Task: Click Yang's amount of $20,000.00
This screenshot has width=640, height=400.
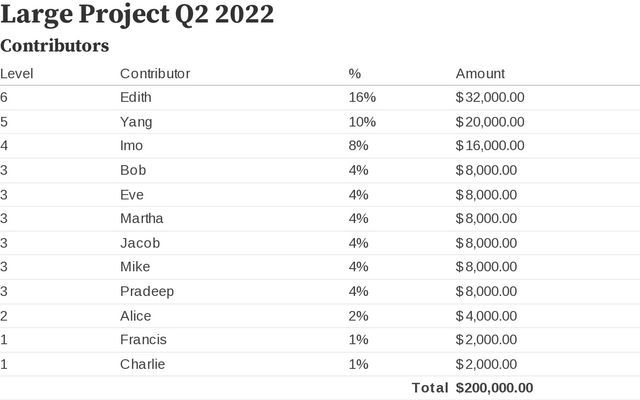Action: click(x=490, y=122)
